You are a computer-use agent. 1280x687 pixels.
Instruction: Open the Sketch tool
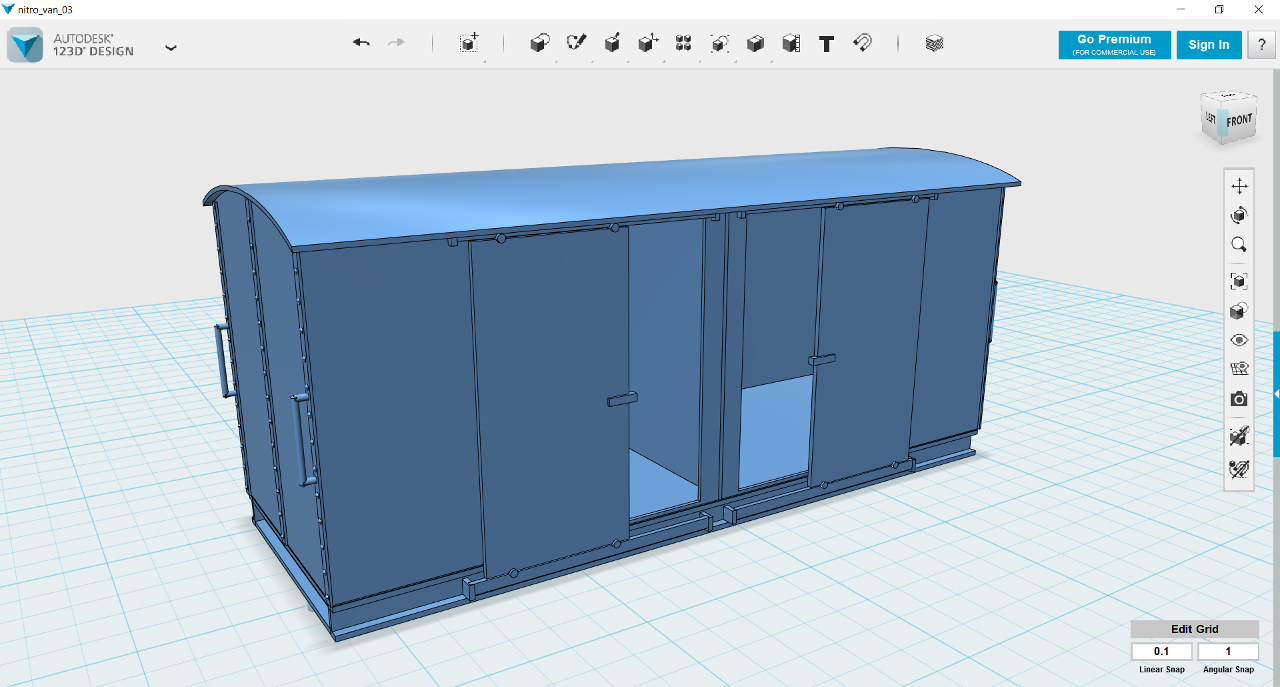point(576,43)
